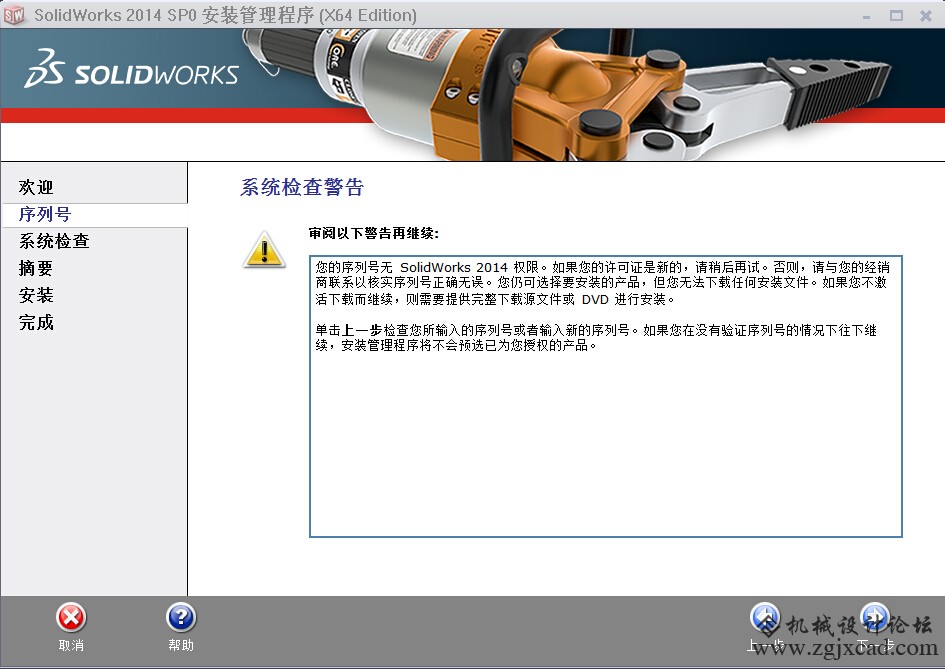Click the red Cancel (取消) icon
The height and width of the screenshot is (669, 945).
[x=71, y=617]
